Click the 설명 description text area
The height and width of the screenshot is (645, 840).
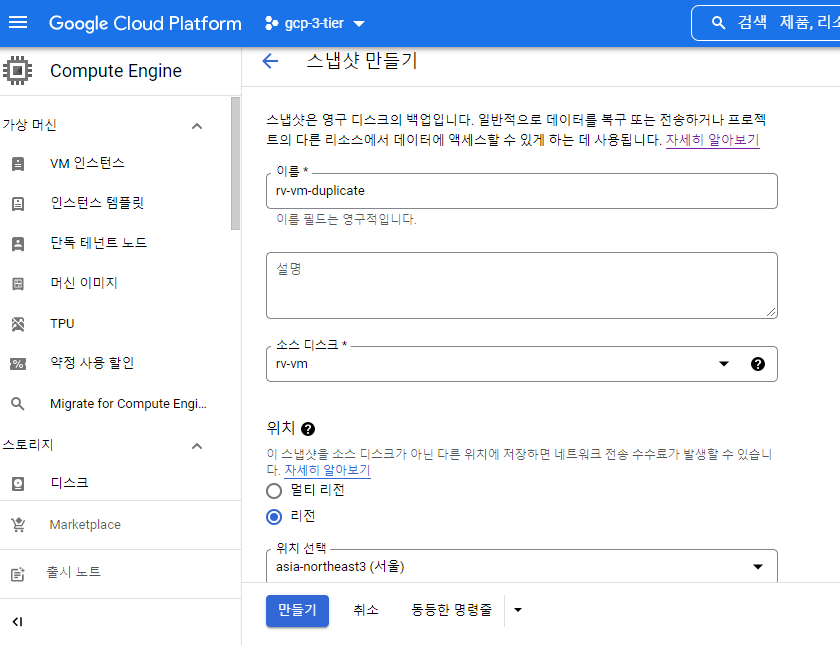521,286
